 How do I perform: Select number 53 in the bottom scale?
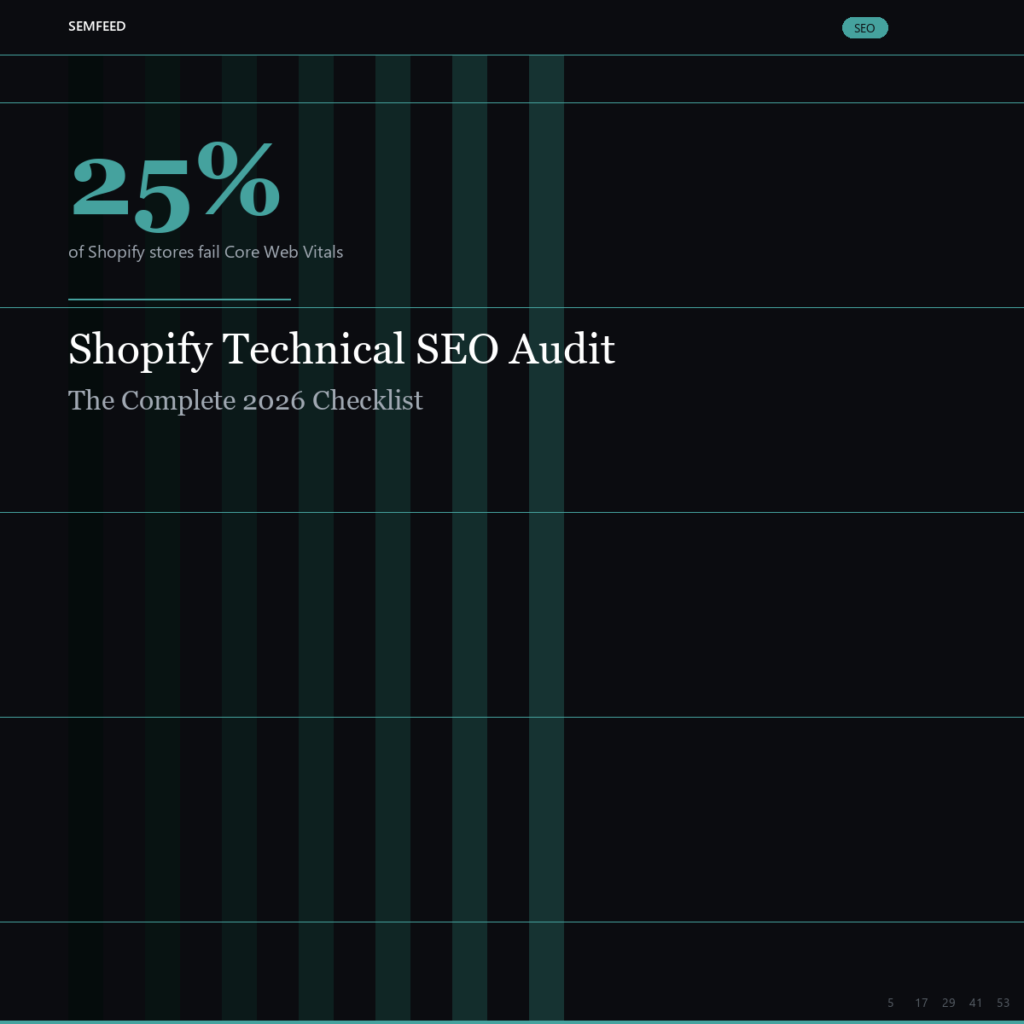[1003, 1002]
